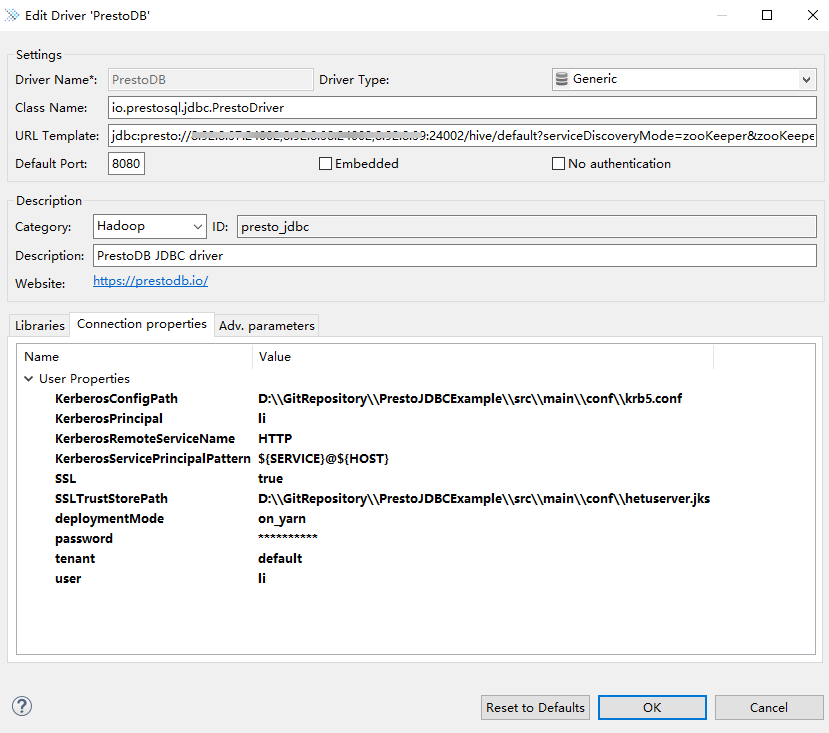
Task: Open the Adv. parameters tab
Action: [266, 326]
